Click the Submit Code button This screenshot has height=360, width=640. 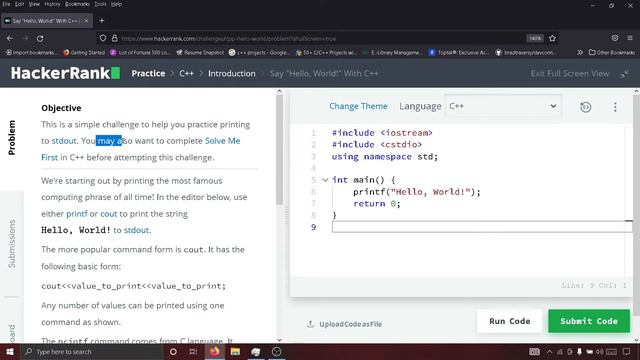(589, 321)
